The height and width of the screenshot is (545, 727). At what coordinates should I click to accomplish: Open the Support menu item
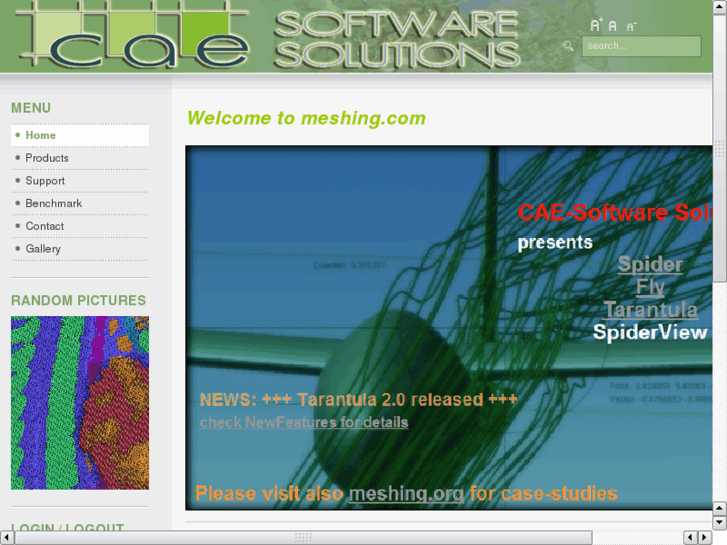point(80,181)
